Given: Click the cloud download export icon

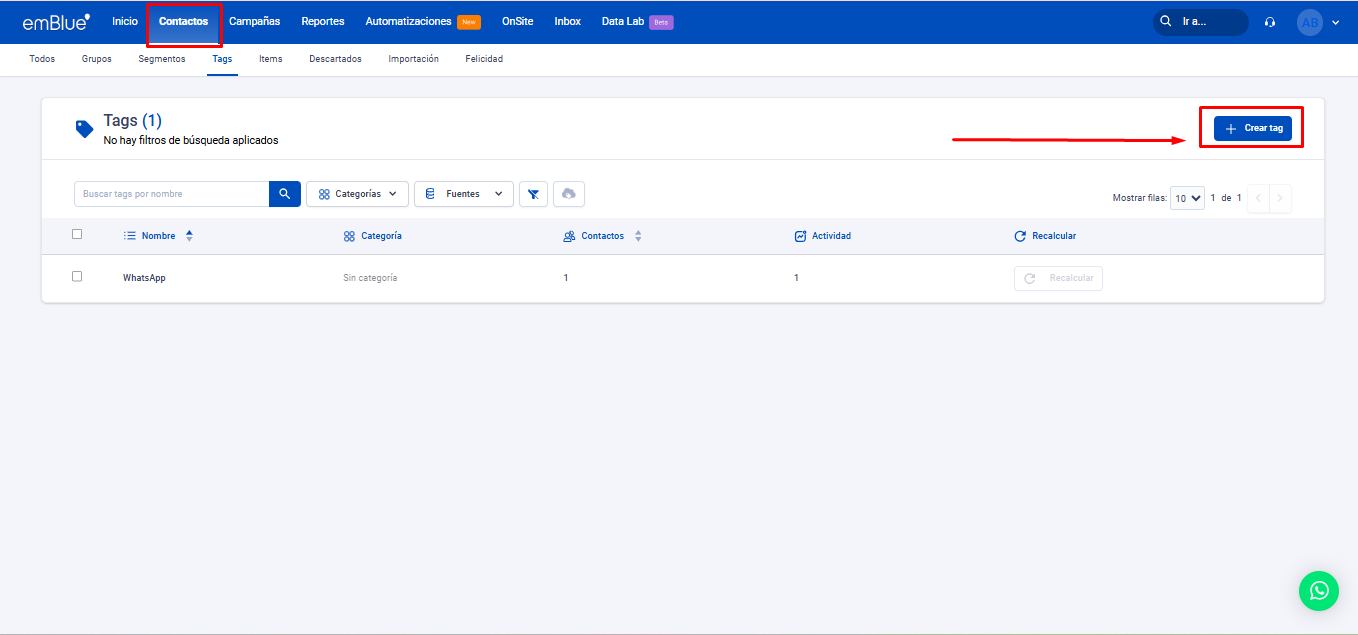Looking at the screenshot, I should pyautogui.click(x=568, y=194).
